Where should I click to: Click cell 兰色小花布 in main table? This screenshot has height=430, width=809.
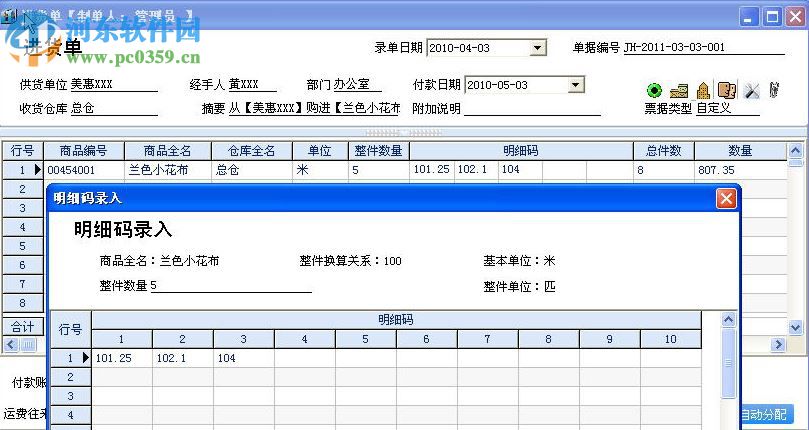pos(168,170)
